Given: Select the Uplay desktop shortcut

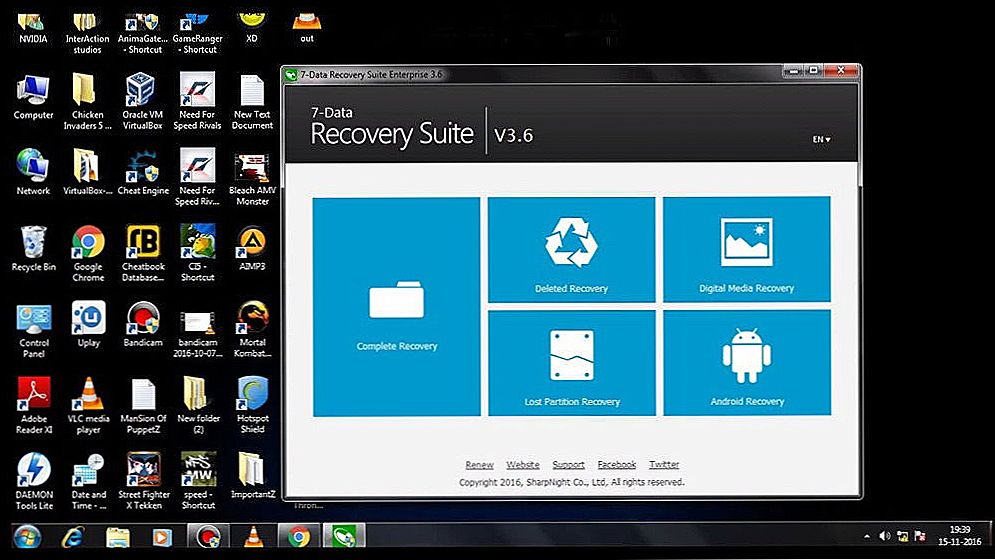Looking at the screenshot, I should (89, 324).
